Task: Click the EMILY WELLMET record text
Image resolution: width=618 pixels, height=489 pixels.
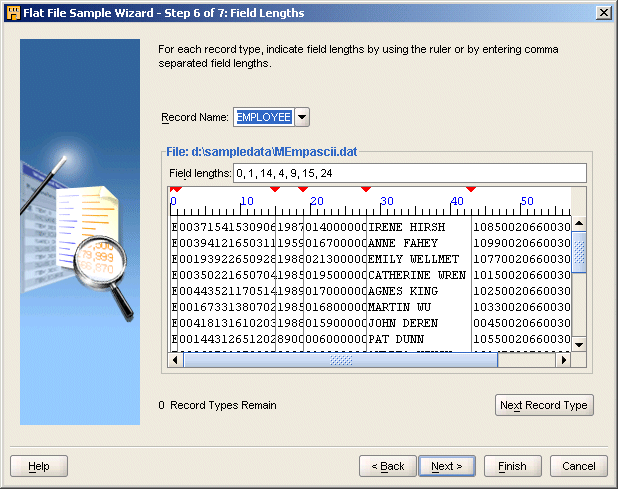Action: click(x=413, y=259)
